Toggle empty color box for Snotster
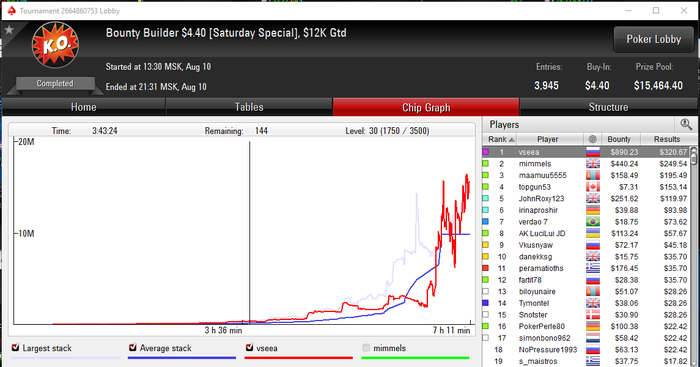This screenshot has width=700, height=367. (485, 315)
